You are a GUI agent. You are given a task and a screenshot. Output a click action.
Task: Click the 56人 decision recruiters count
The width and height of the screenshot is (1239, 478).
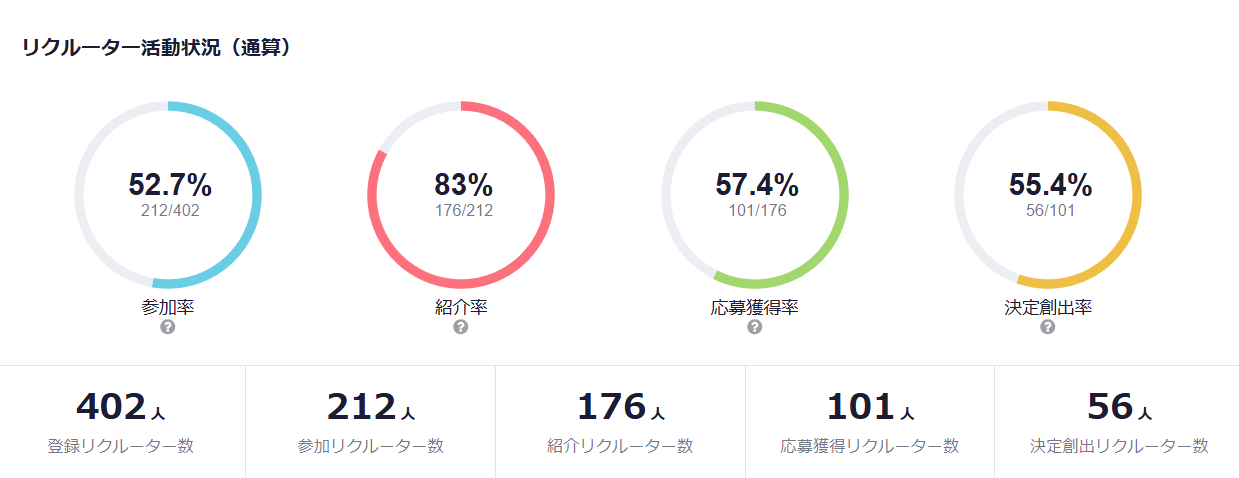pos(1119,407)
